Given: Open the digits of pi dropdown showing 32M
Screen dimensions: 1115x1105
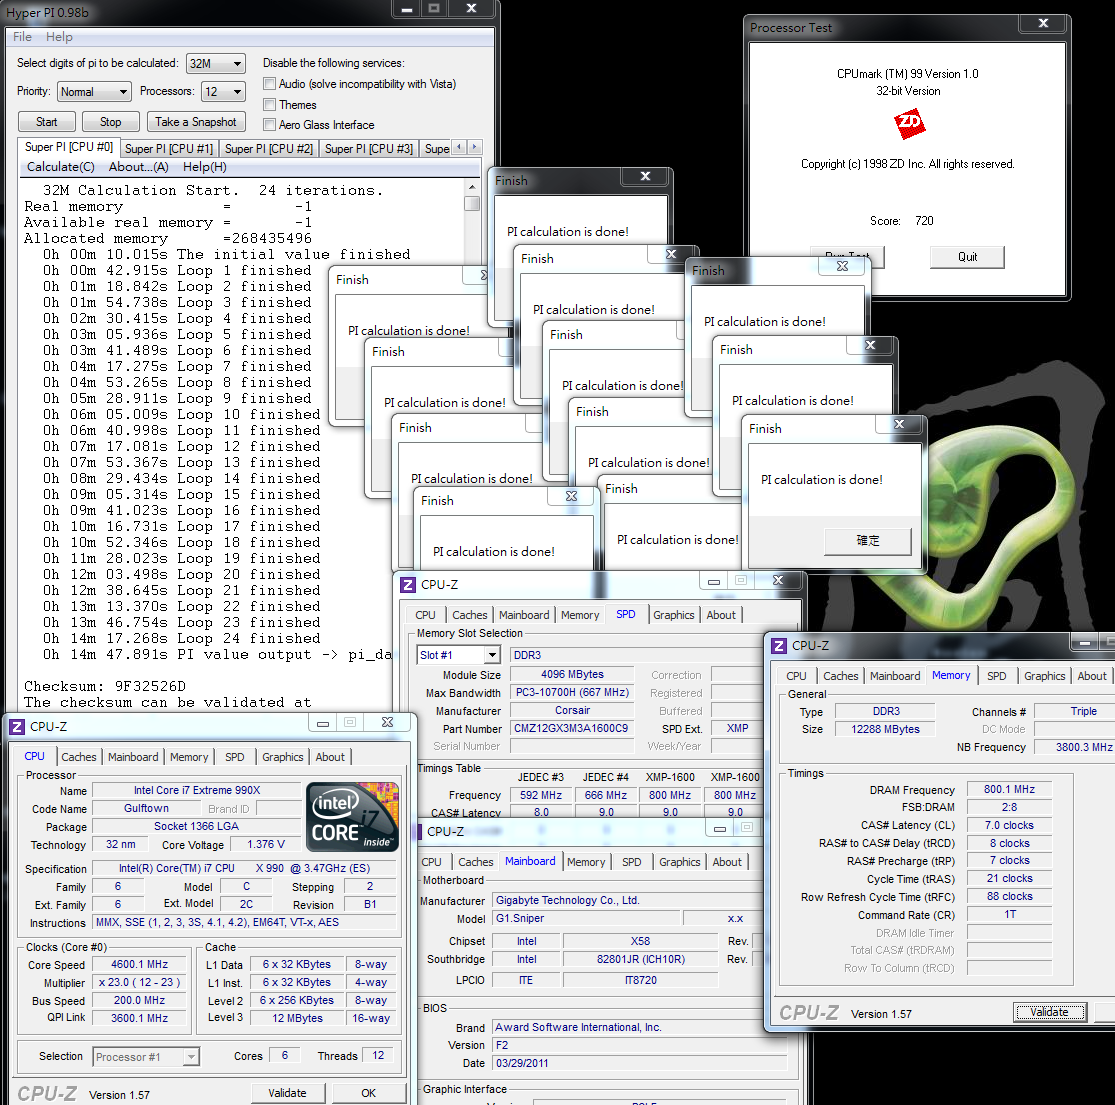Looking at the screenshot, I should click(216, 63).
